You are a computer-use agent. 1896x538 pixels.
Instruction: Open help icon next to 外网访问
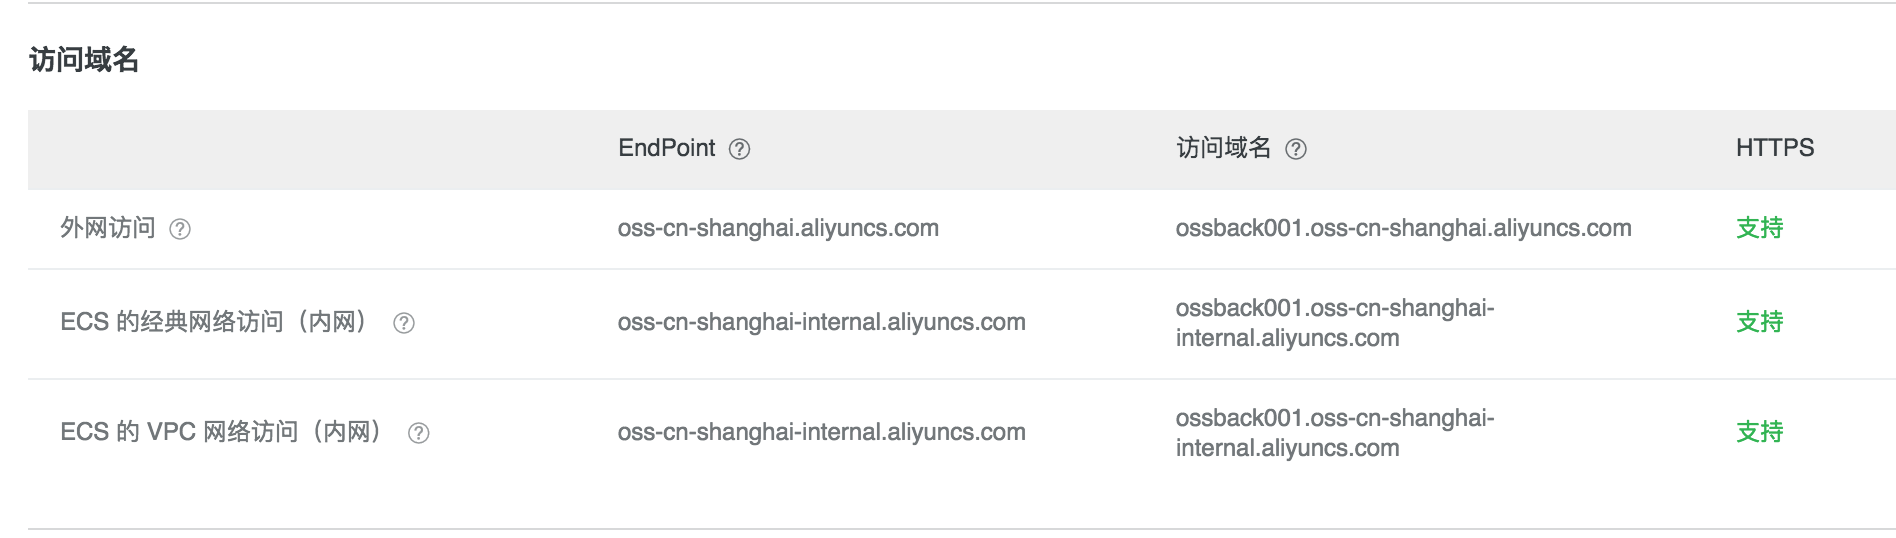coord(180,229)
